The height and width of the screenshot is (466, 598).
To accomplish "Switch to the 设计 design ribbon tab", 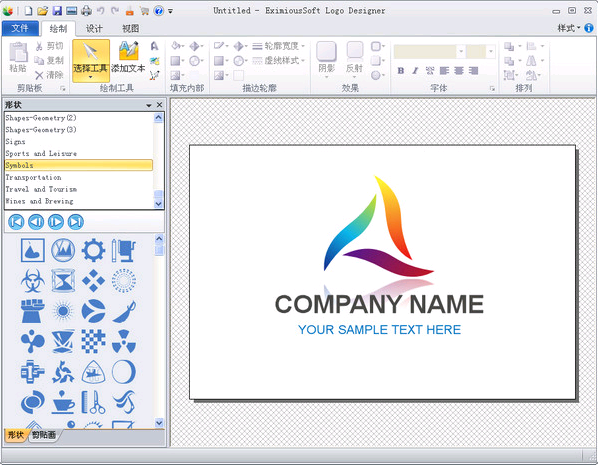I will tap(94, 29).
